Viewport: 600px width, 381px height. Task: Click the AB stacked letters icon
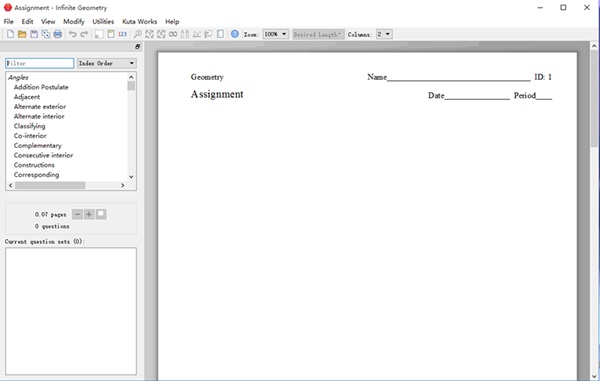185,34
